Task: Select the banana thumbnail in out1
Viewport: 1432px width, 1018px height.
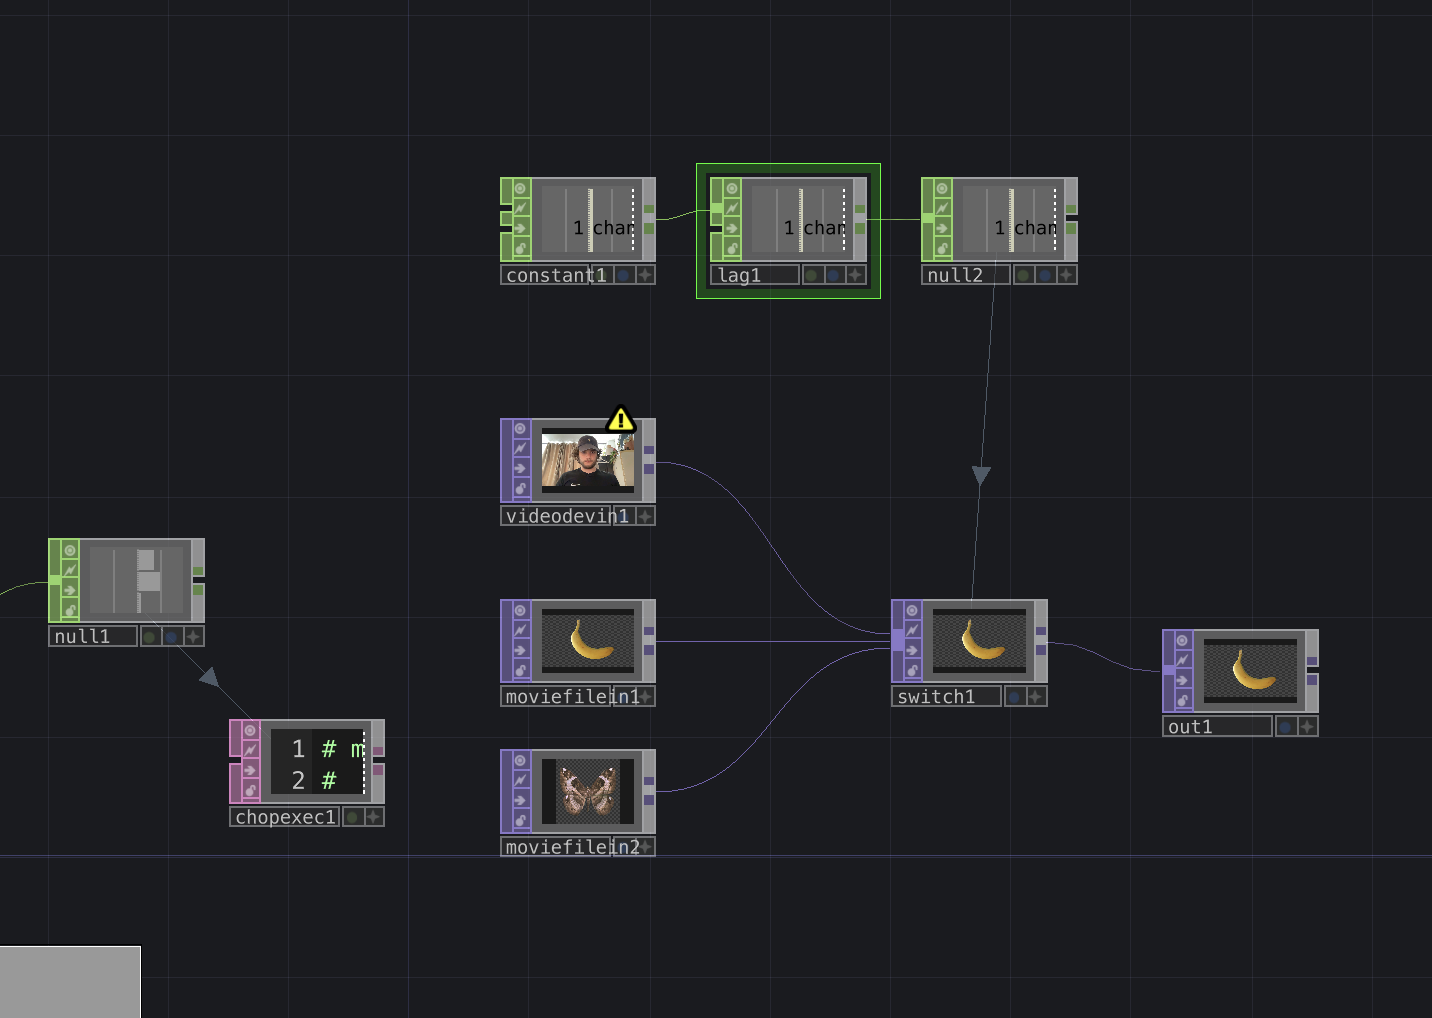Action: pyautogui.click(x=1250, y=670)
